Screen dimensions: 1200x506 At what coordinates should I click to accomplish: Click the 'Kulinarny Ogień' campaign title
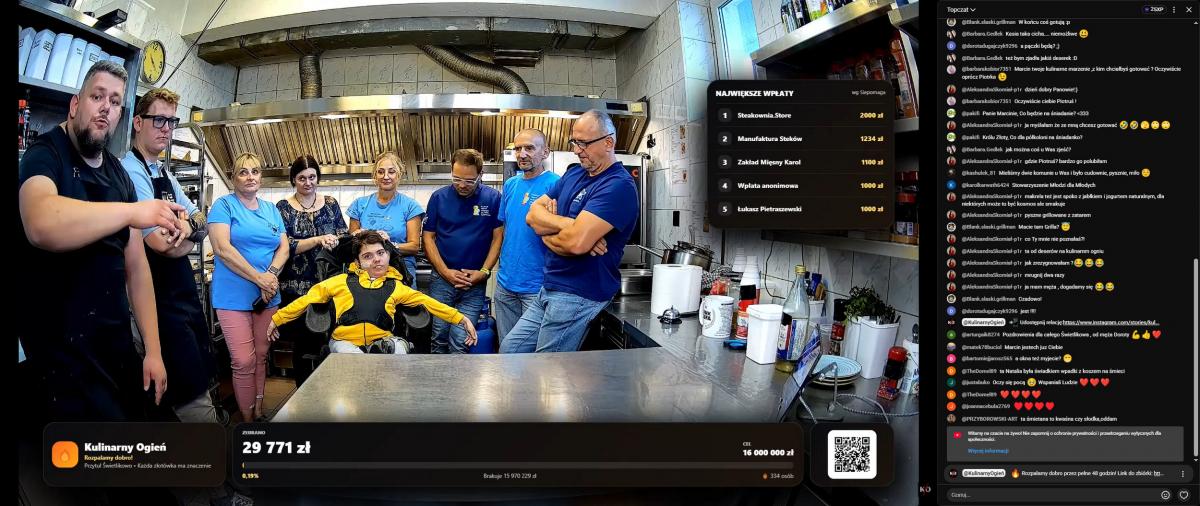click(x=125, y=447)
